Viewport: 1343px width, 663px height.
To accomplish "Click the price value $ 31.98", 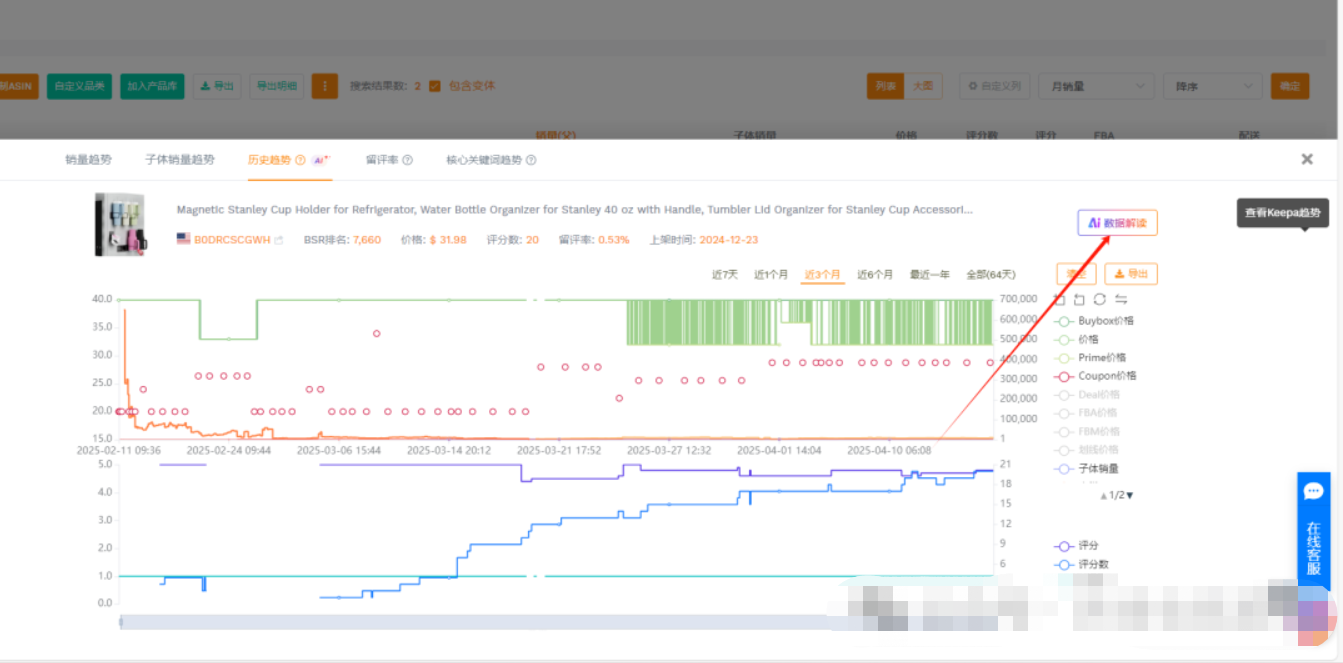I will pyautogui.click(x=448, y=240).
